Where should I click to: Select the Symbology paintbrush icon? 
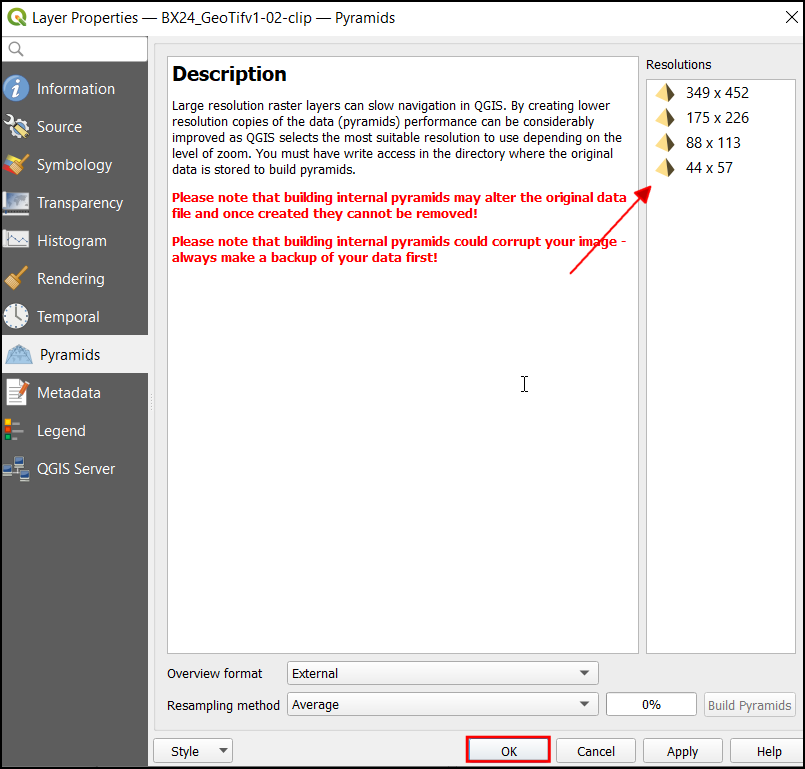click(17, 165)
